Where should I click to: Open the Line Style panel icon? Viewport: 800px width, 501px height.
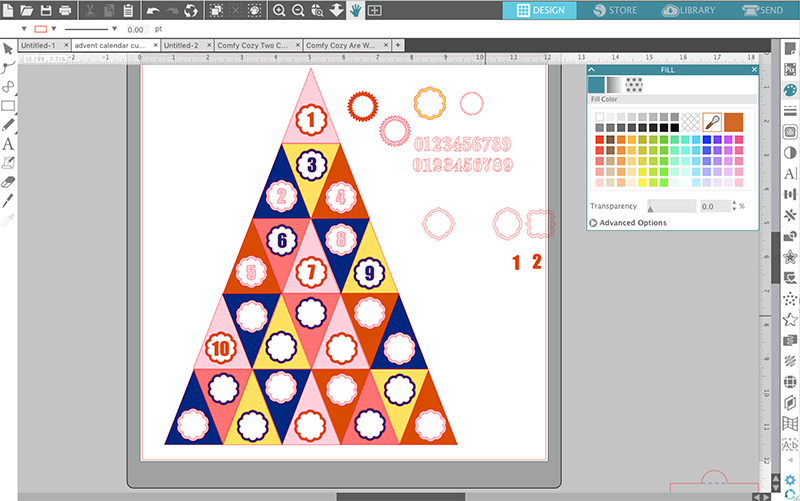(x=790, y=111)
